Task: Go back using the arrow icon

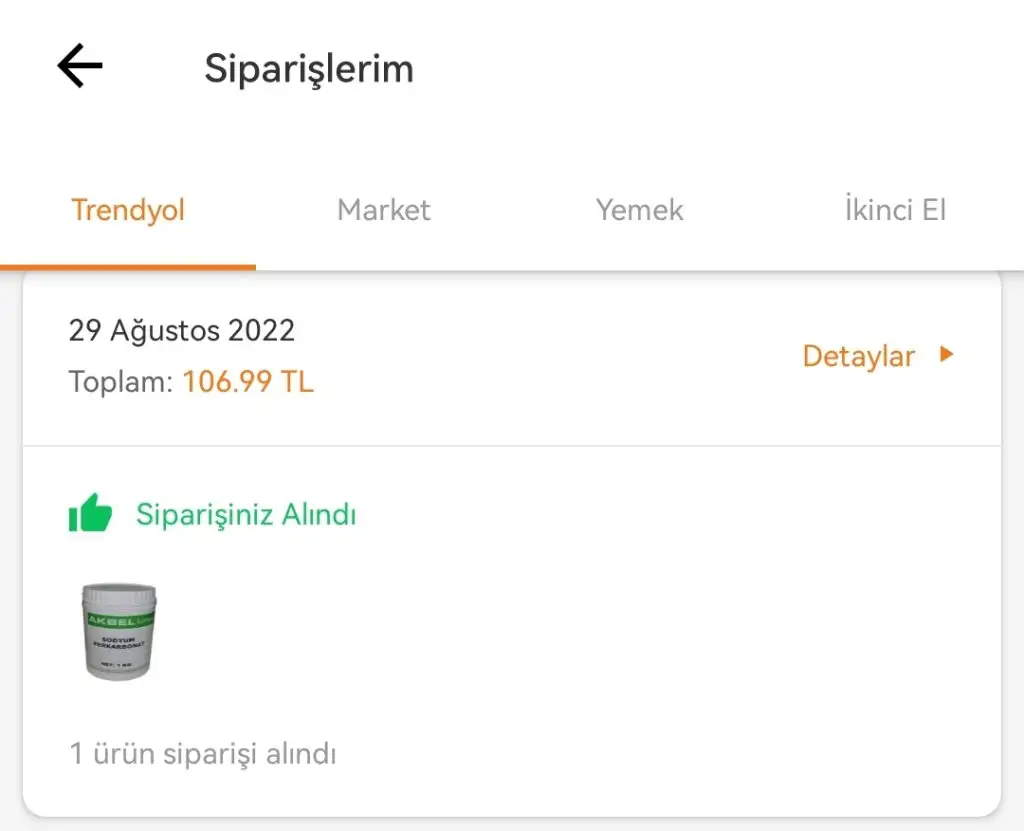Action: point(80,67)
